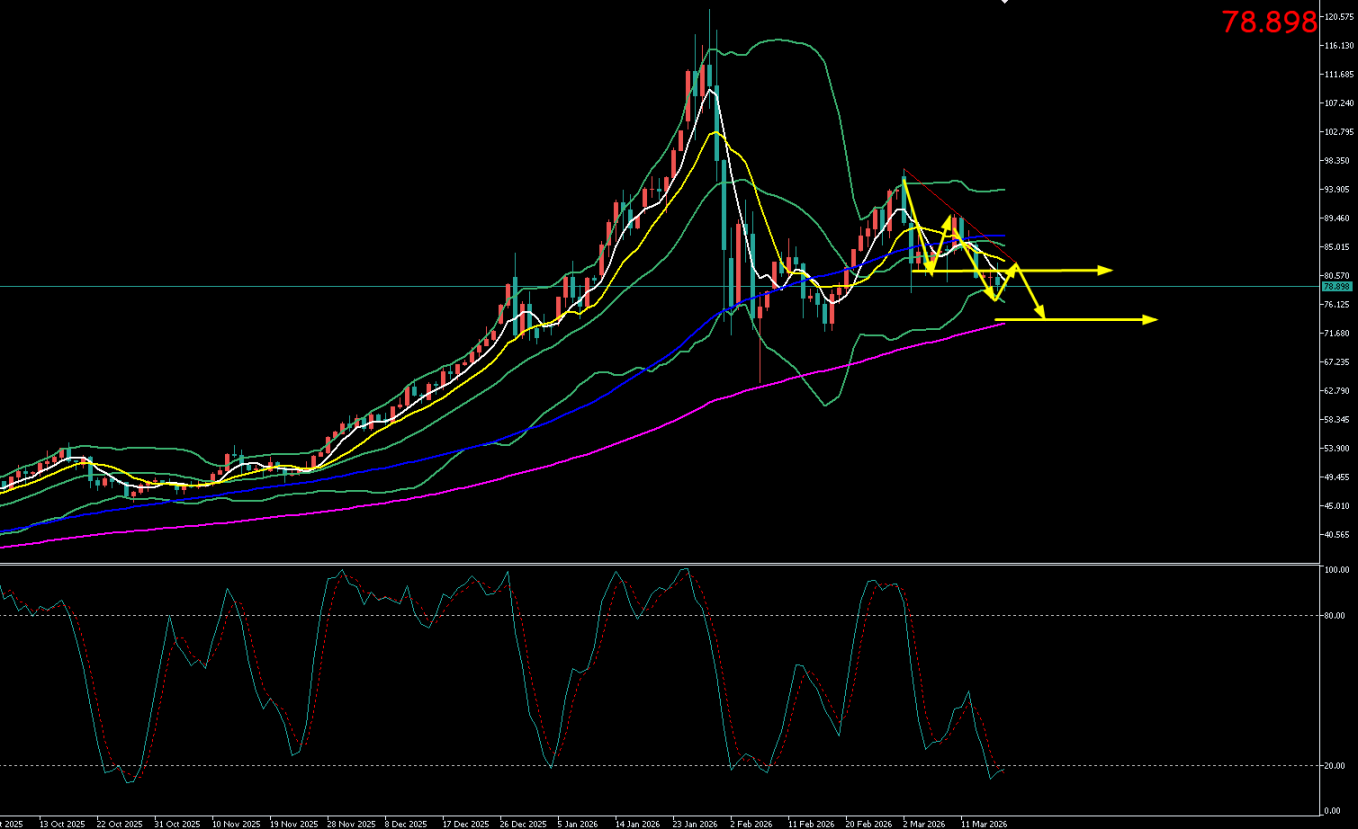Click the 2 Feb 2026 date label
Viewport: 1358px width, 829px height.
(750, 824)
